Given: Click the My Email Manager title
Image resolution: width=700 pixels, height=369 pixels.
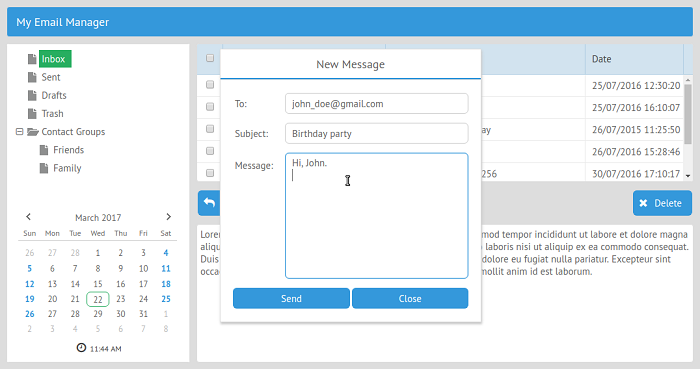Looking at the screenshot, I should pos(62,22).
